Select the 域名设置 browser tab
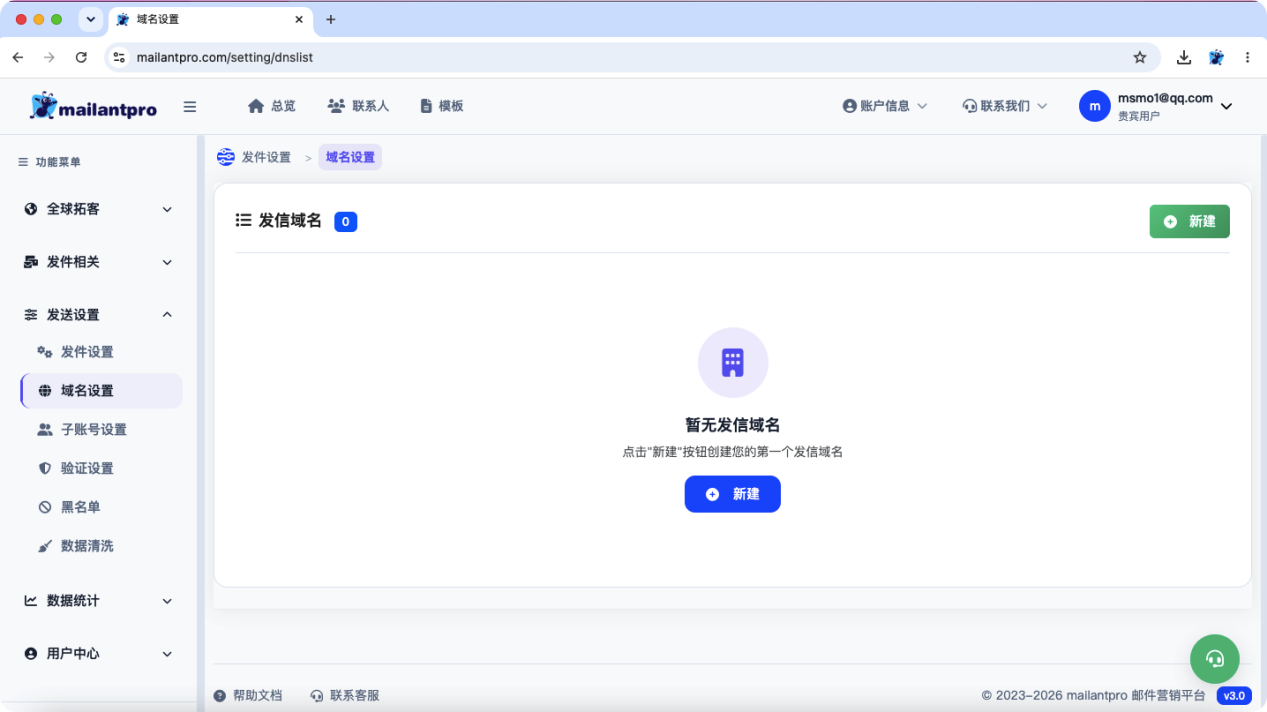 pos(210,19)
